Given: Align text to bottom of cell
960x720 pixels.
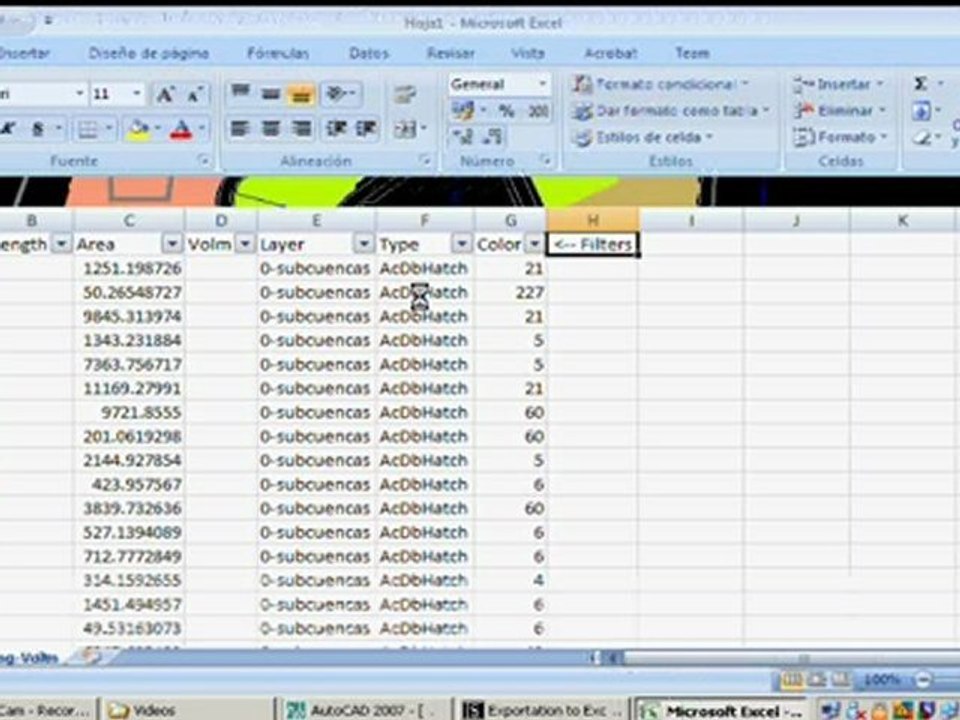Looking at the screenshot, I should click(x=301, y=94).
